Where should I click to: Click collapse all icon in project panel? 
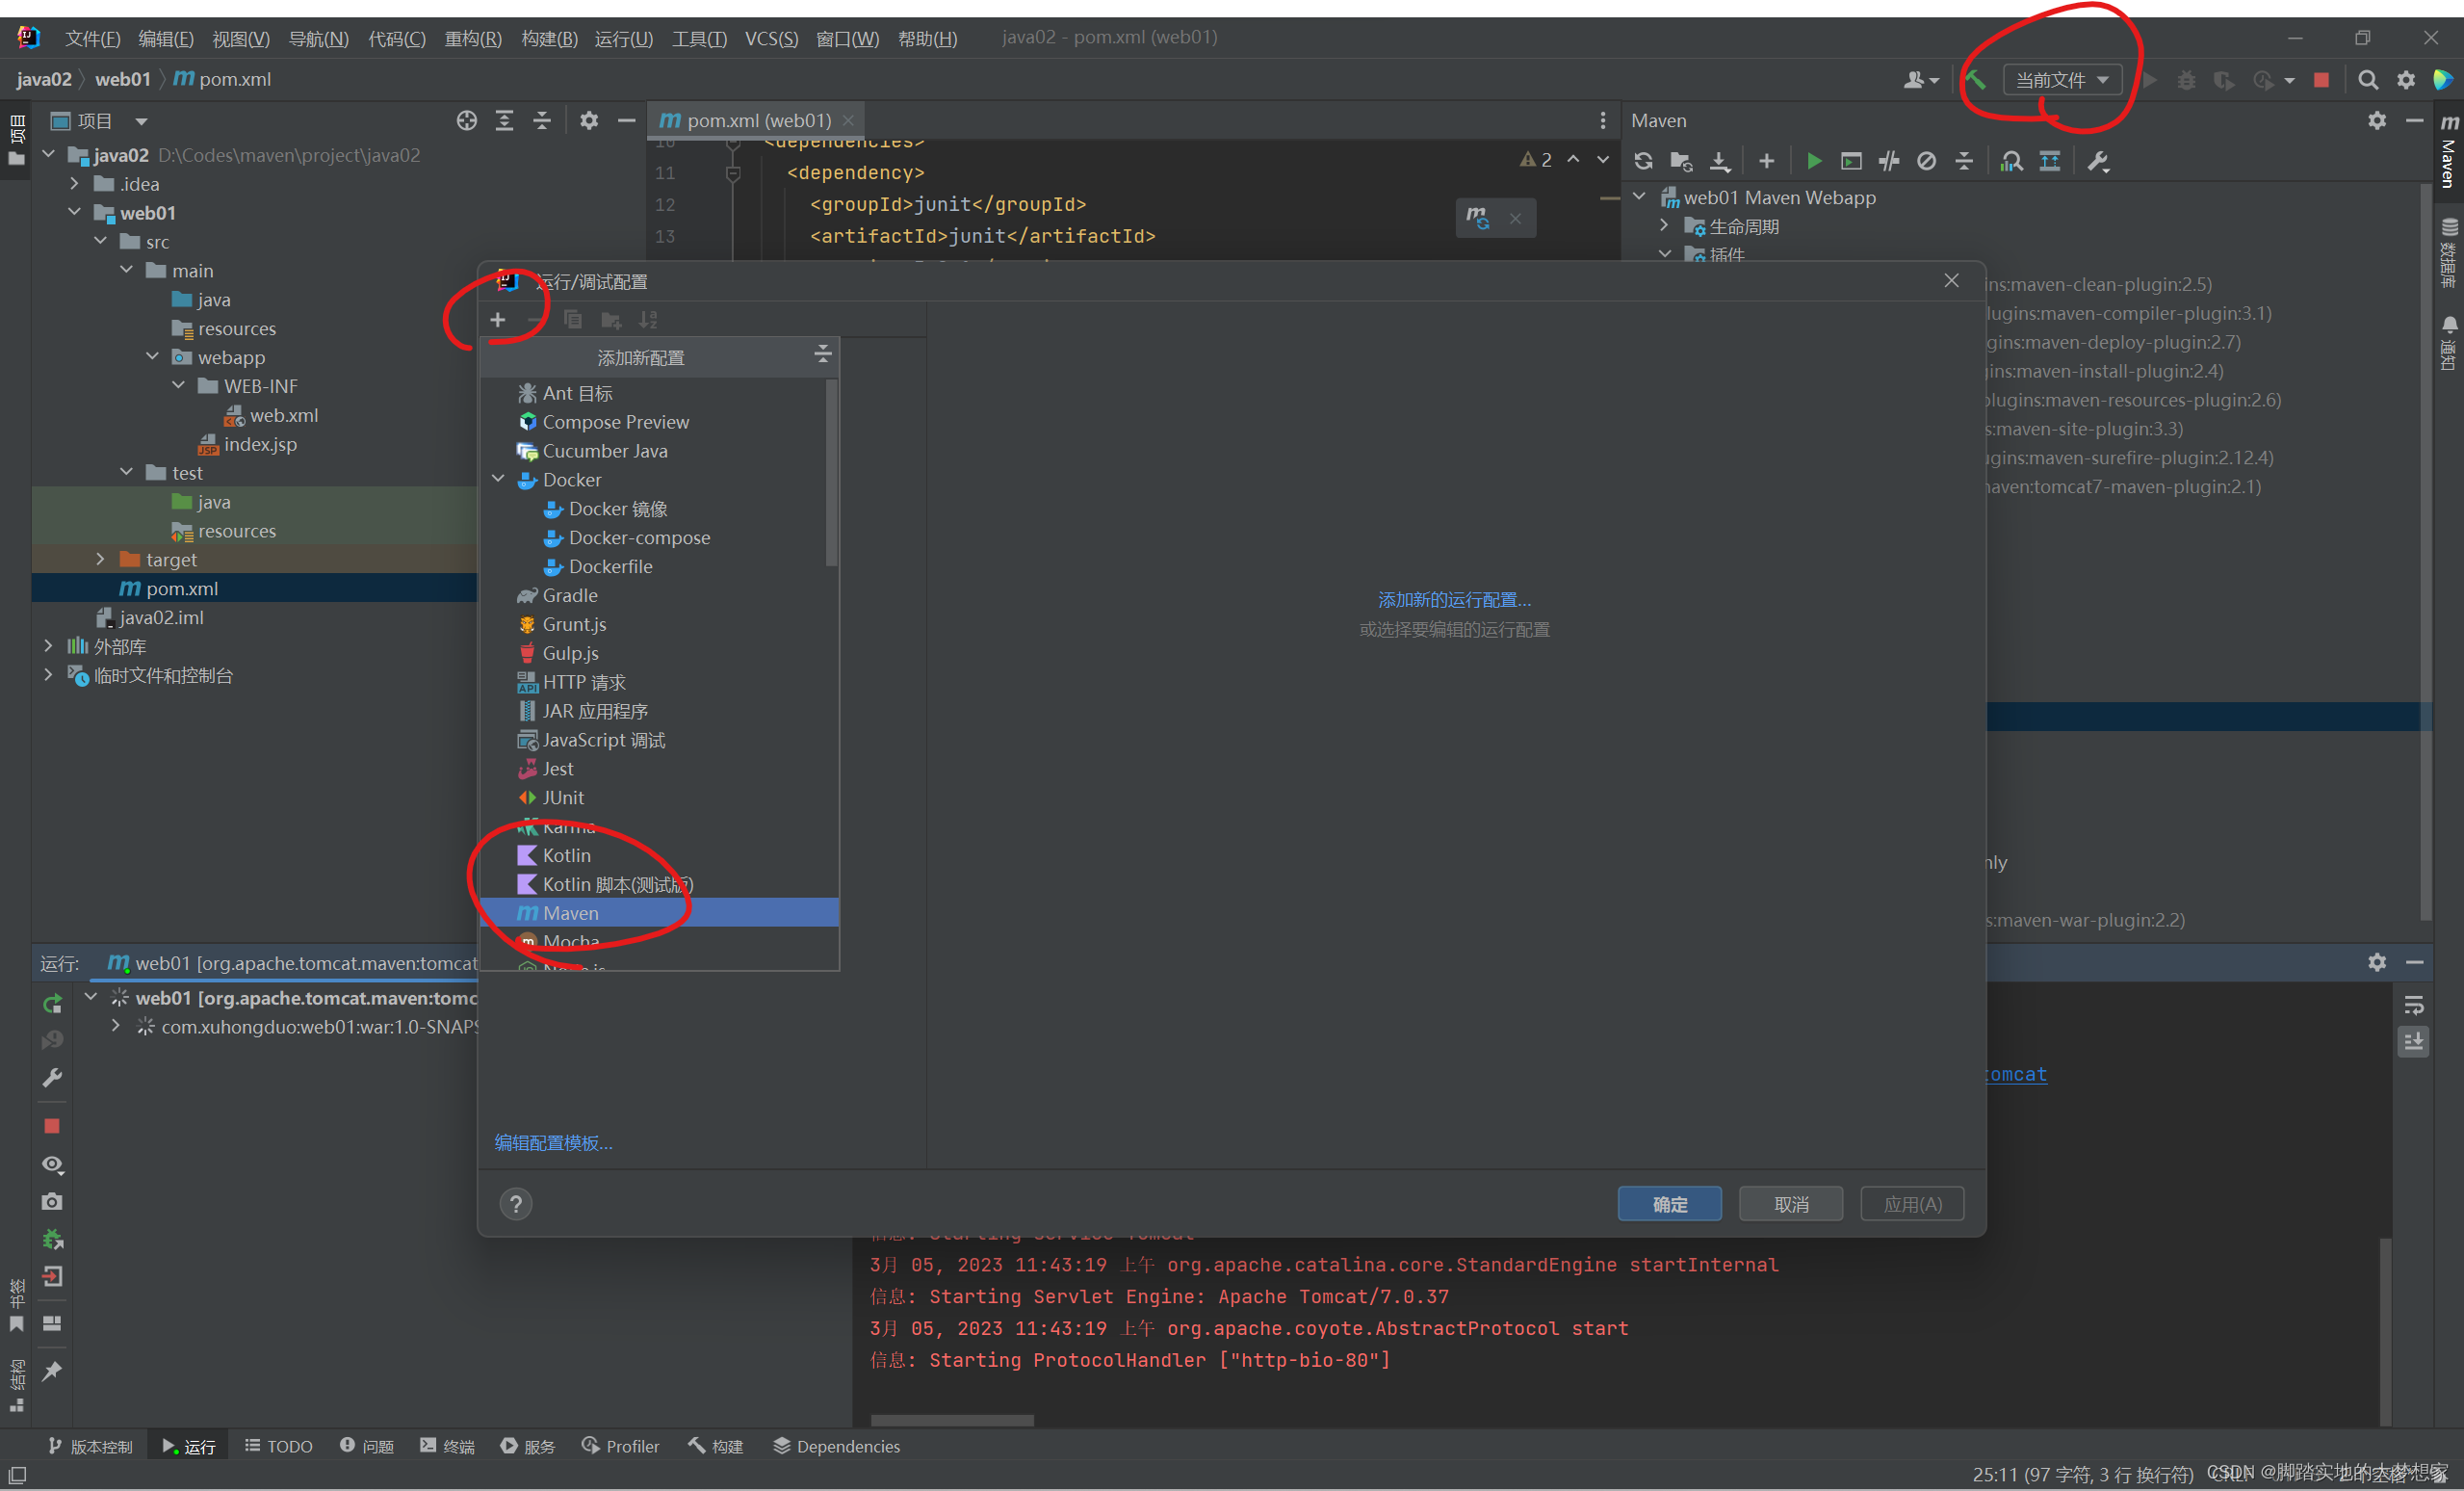pos(542,121)
